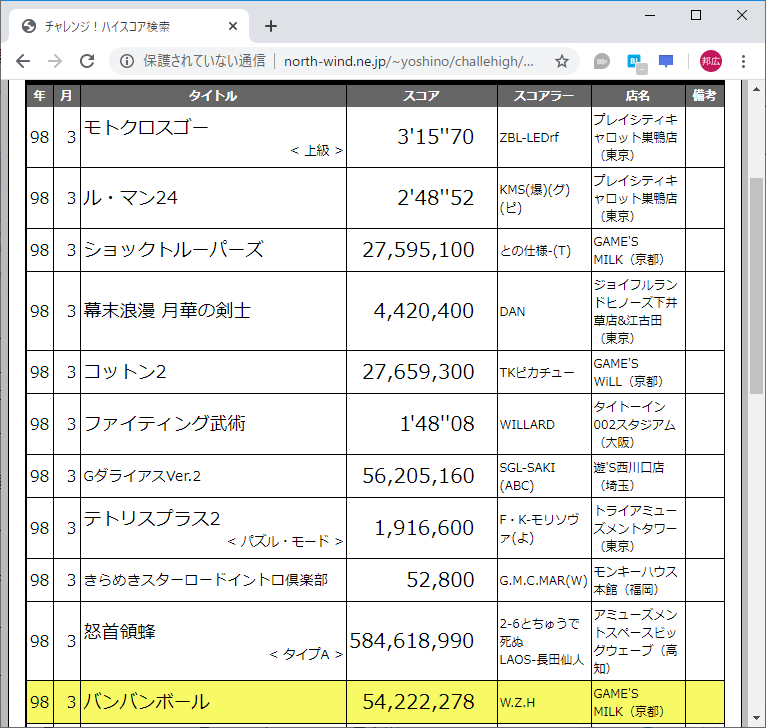Select score 52,800
This screenshot has height=728, width=780.
440,580
